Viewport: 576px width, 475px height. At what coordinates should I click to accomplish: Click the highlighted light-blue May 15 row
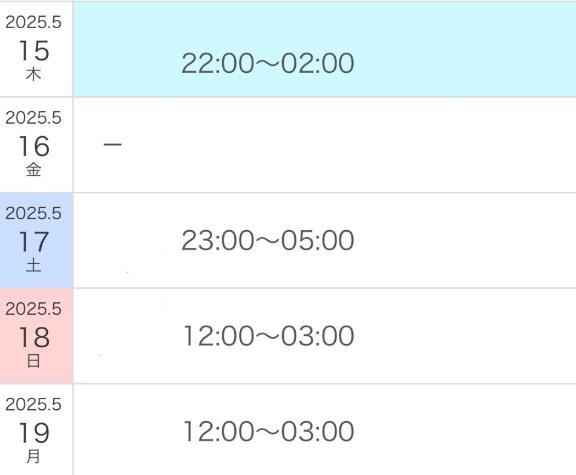(x=324, y=50)
